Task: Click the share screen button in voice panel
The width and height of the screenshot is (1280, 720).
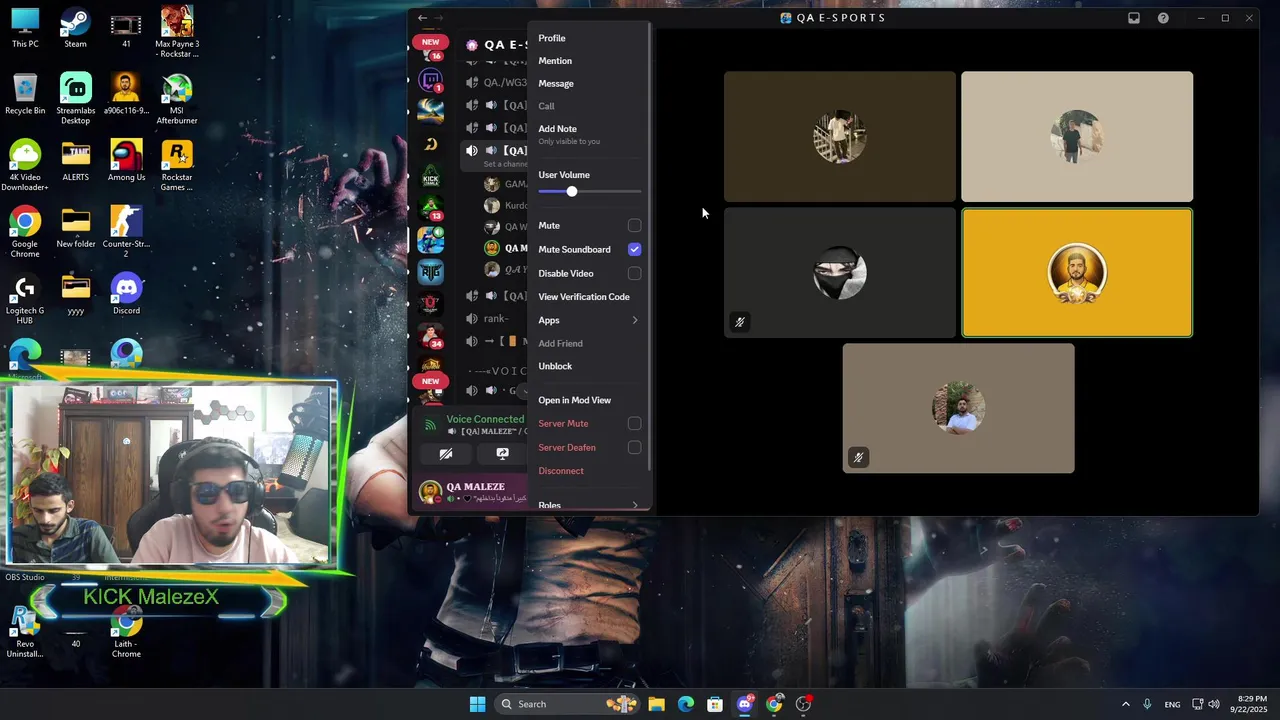Action: (x=502, y=454)
